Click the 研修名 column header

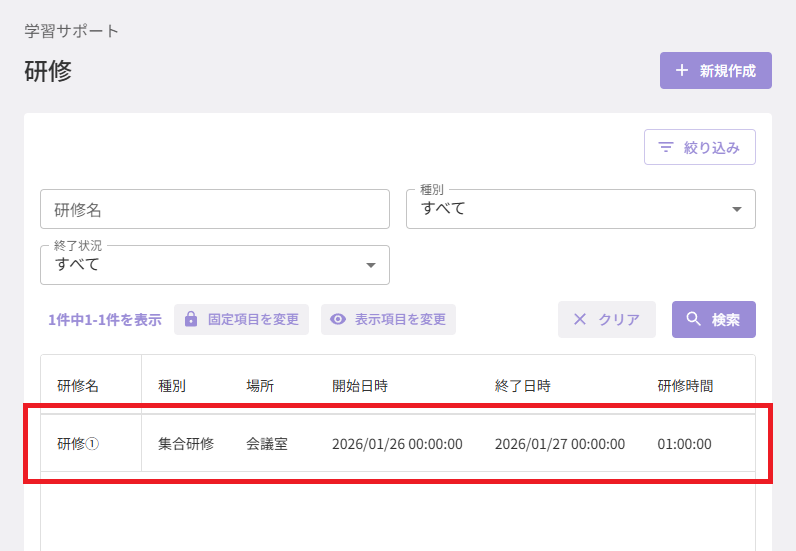coord(78,386)
